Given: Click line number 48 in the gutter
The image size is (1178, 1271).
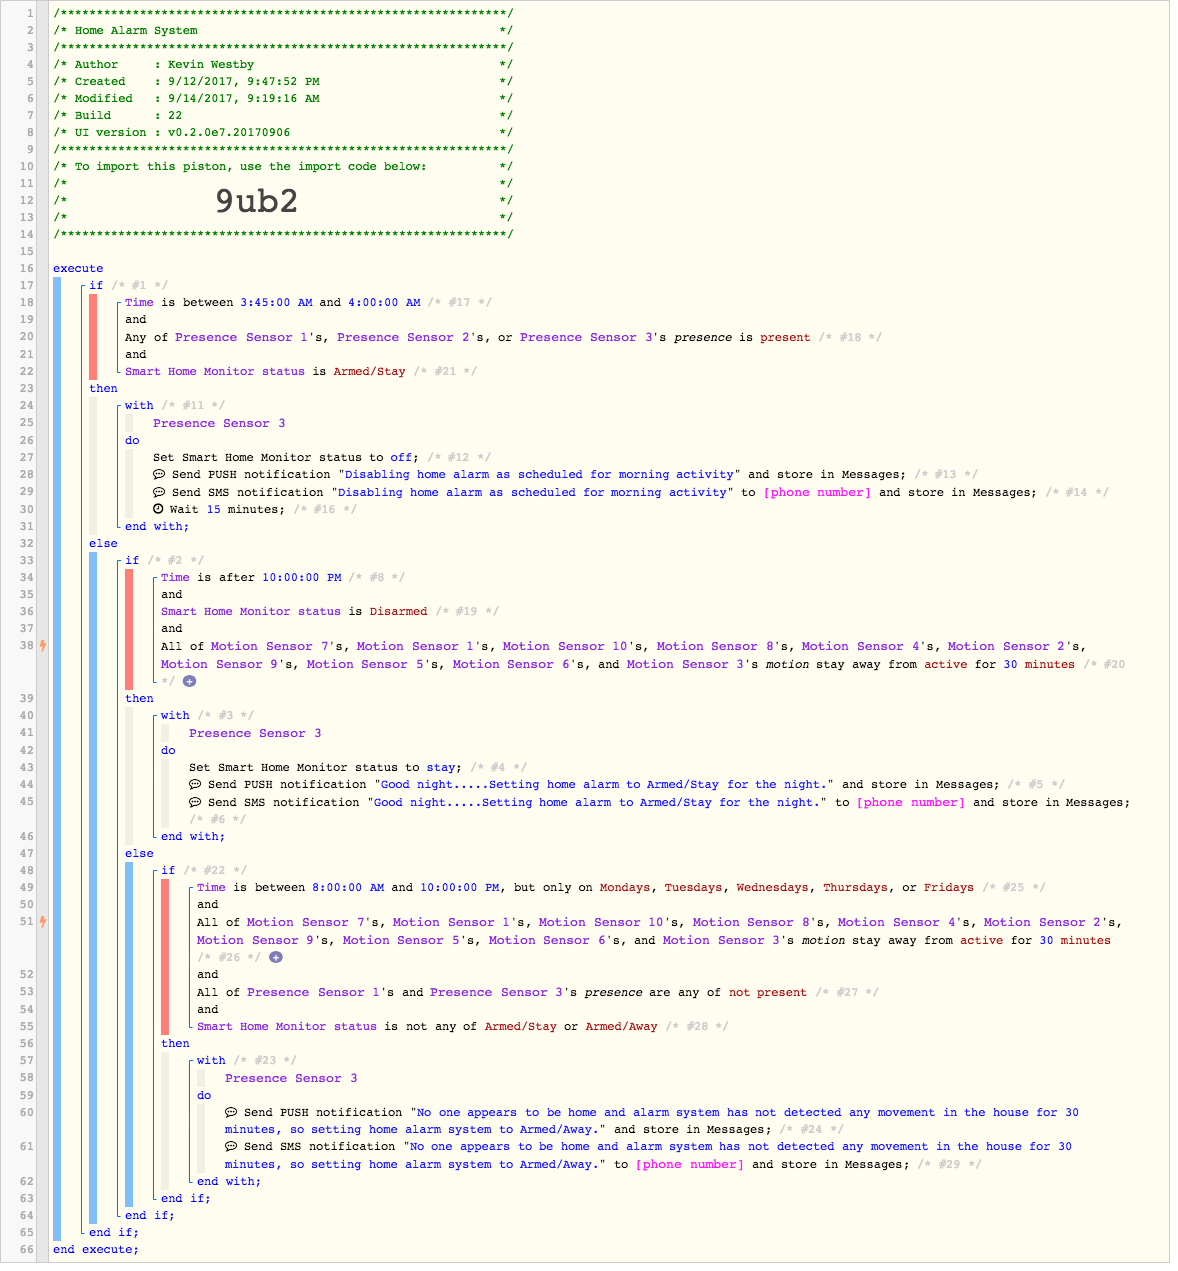Looking at the screenshot, I should (27, 870).
